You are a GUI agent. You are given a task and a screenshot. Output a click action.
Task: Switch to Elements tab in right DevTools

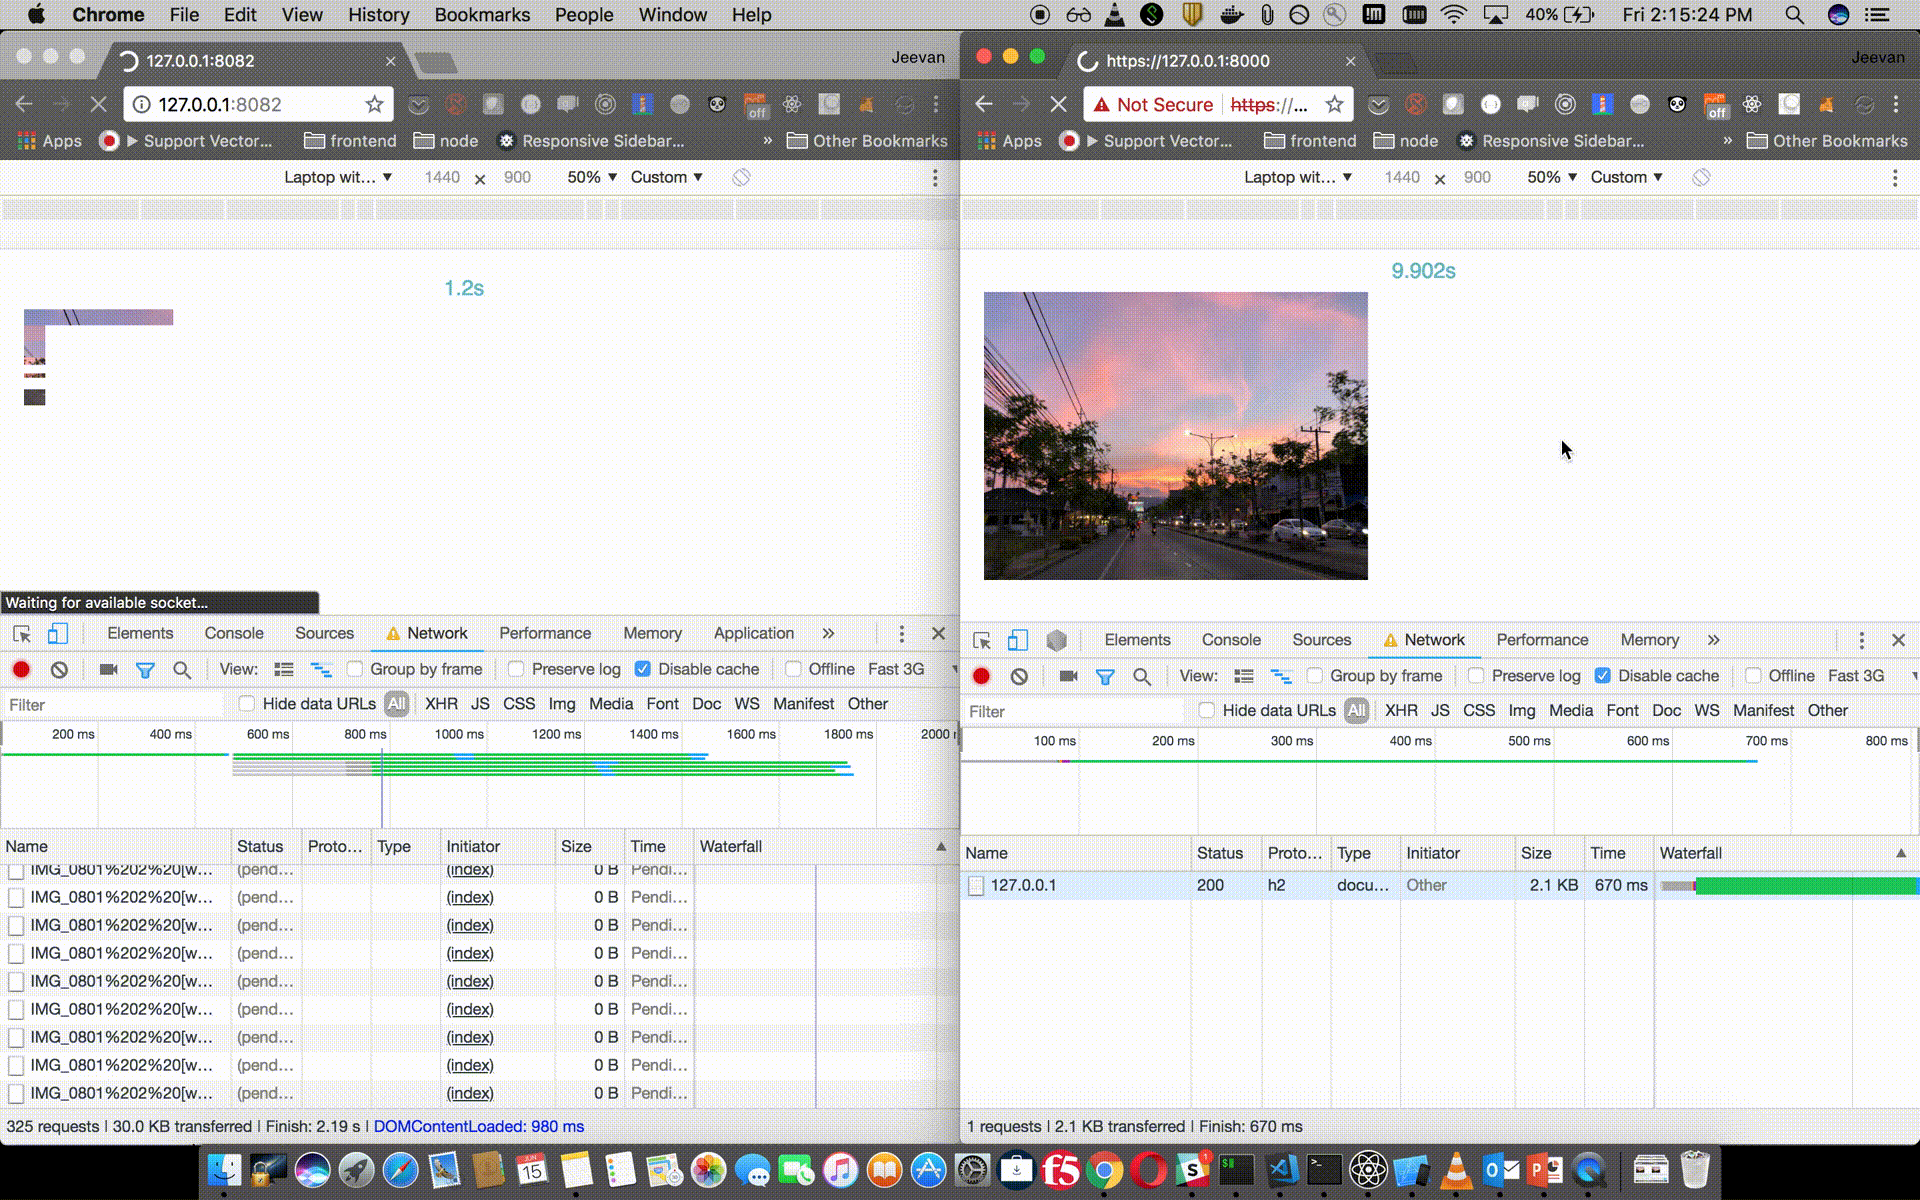1137,640
